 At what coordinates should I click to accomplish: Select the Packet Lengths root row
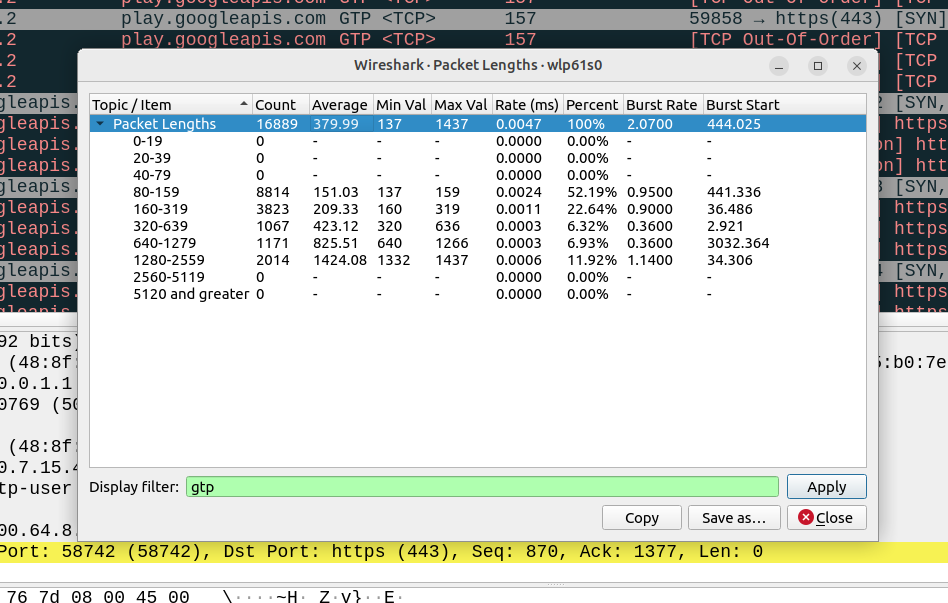(x=478, y=124)
